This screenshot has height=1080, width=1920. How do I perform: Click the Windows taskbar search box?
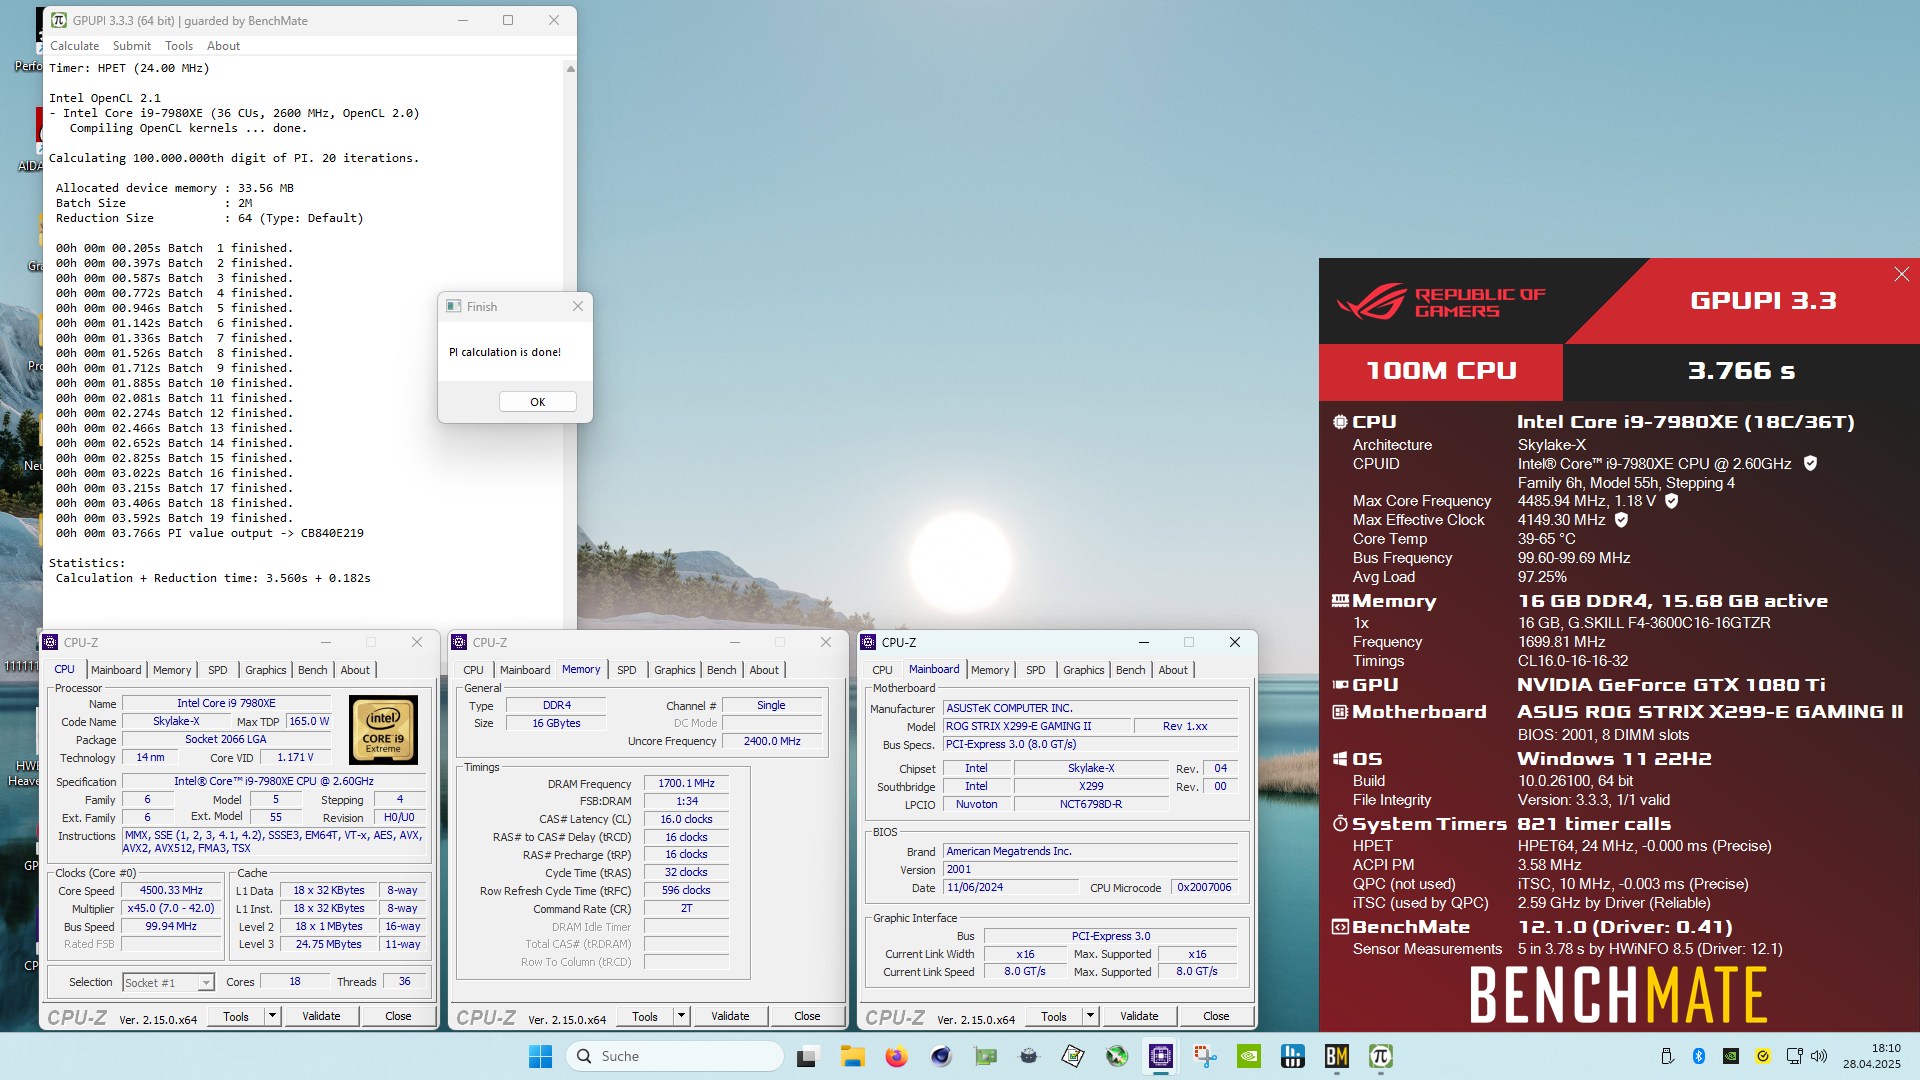(x=675, y=1056)
